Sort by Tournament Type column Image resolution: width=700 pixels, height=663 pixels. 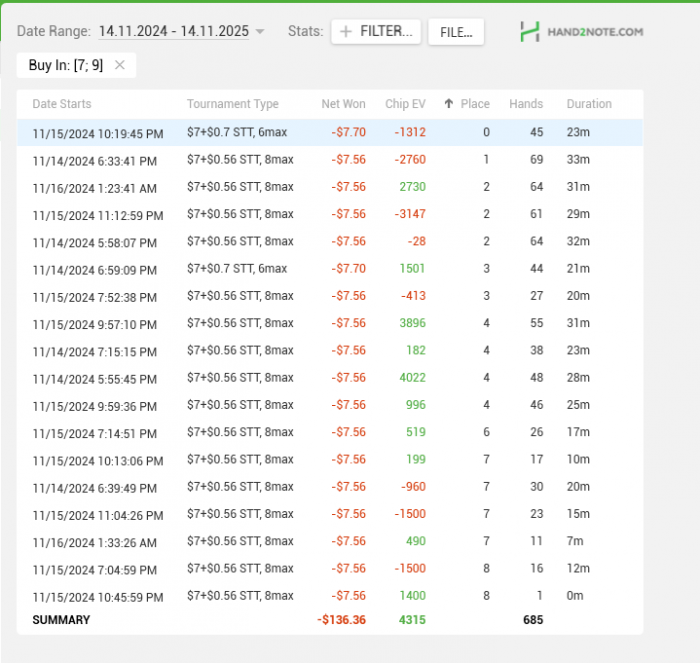point(232,104)
